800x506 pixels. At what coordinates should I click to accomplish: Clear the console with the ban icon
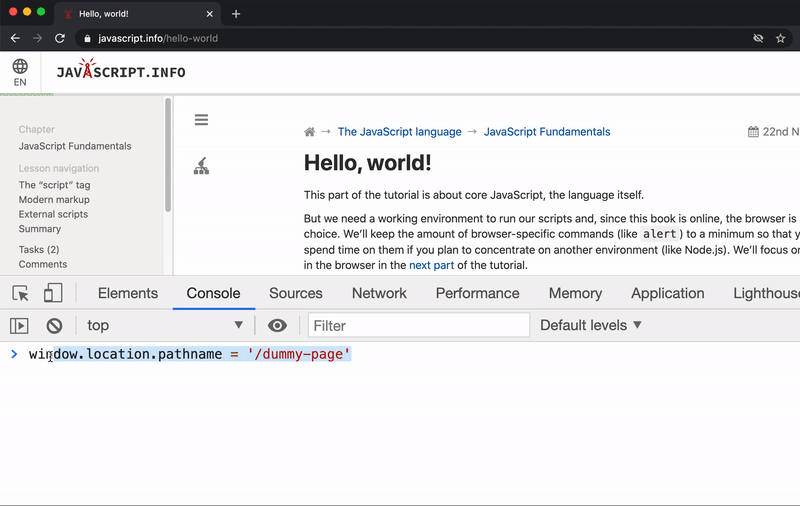tap(54, 325)
